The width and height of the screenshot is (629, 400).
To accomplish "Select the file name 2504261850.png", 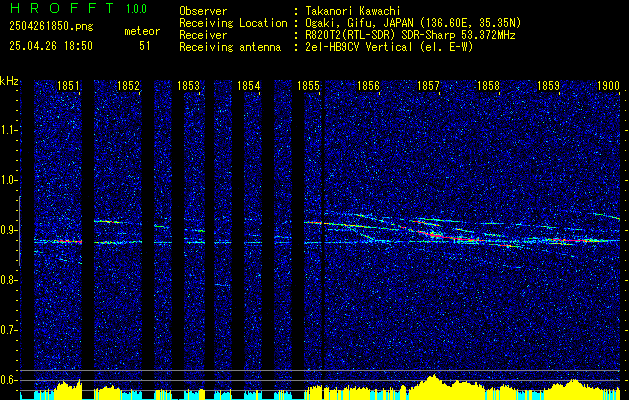I will coord(51,27).
